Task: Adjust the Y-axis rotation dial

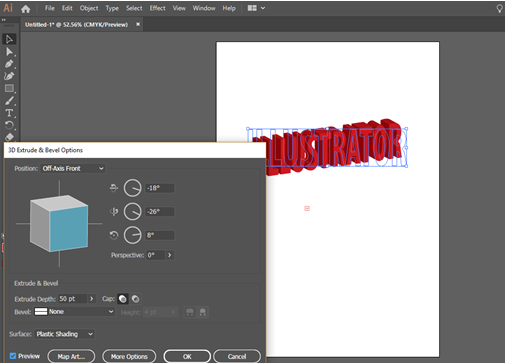Action: coord(133,211)
